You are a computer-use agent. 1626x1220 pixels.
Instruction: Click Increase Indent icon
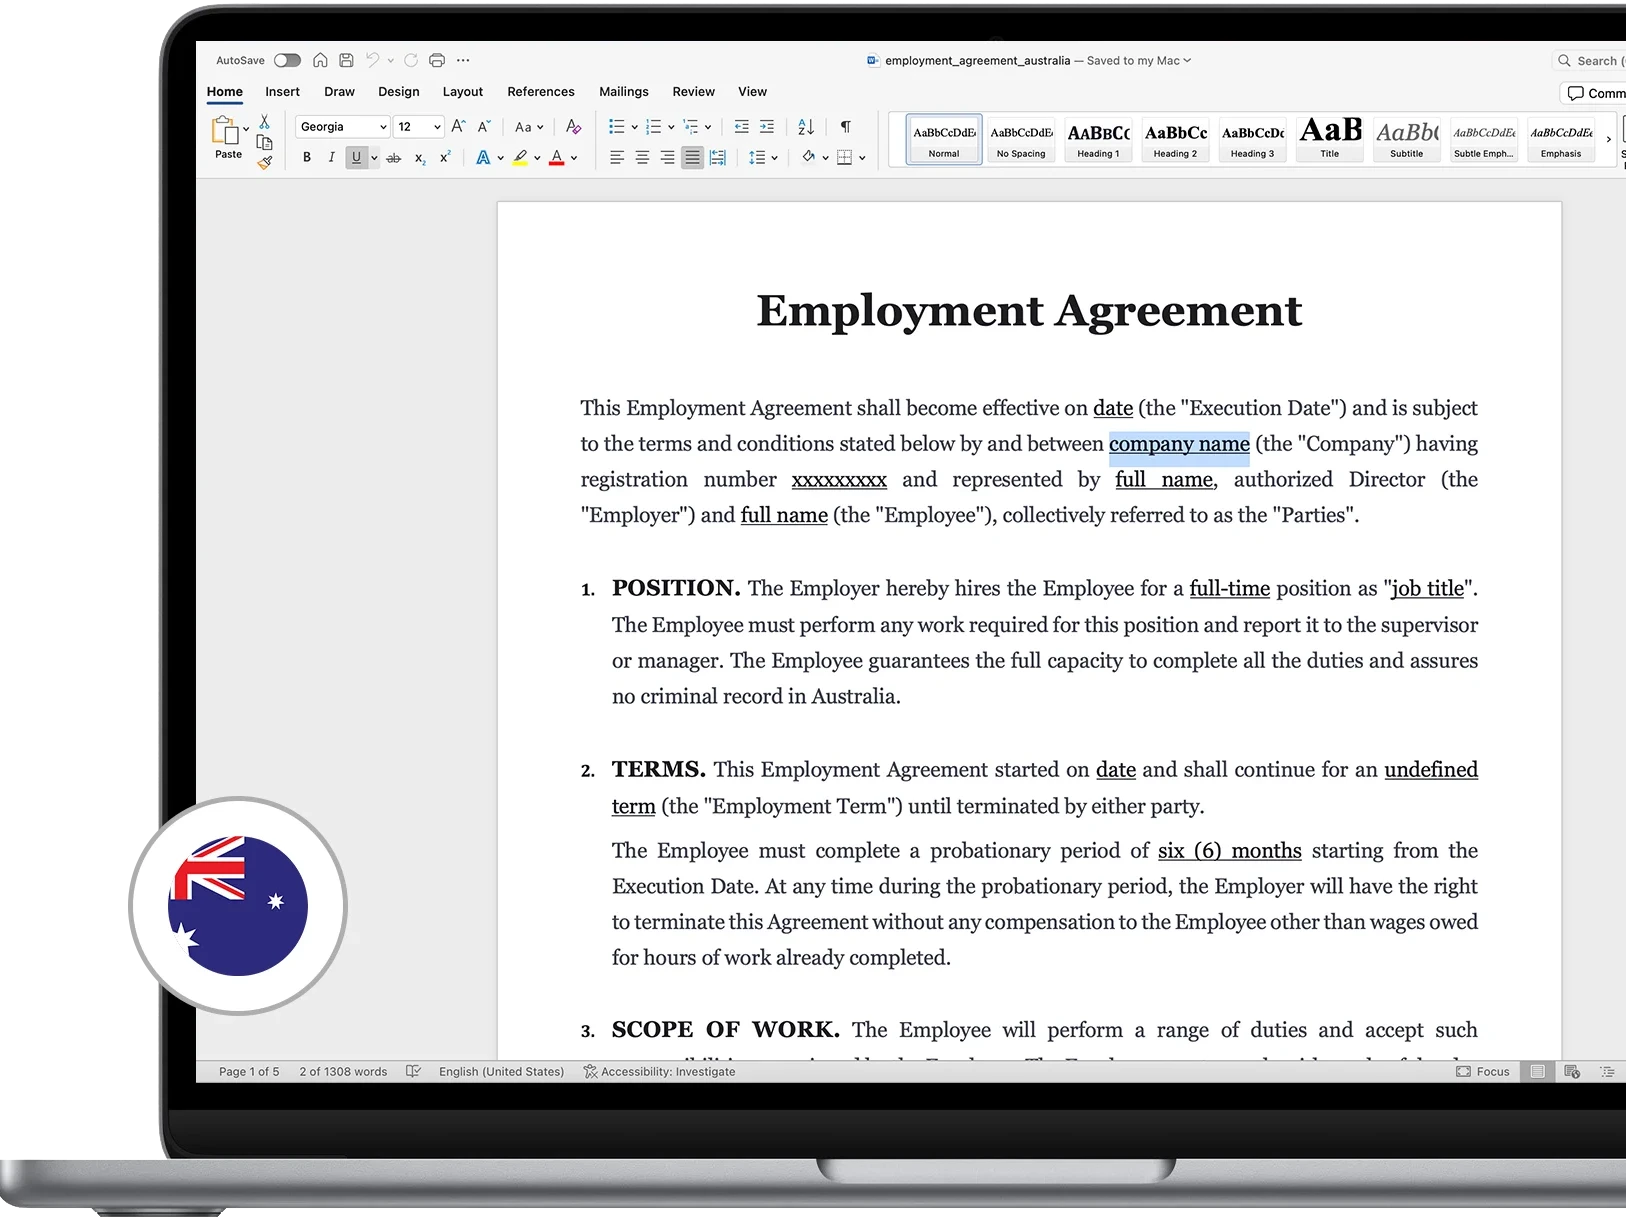(x=767, y=127)
